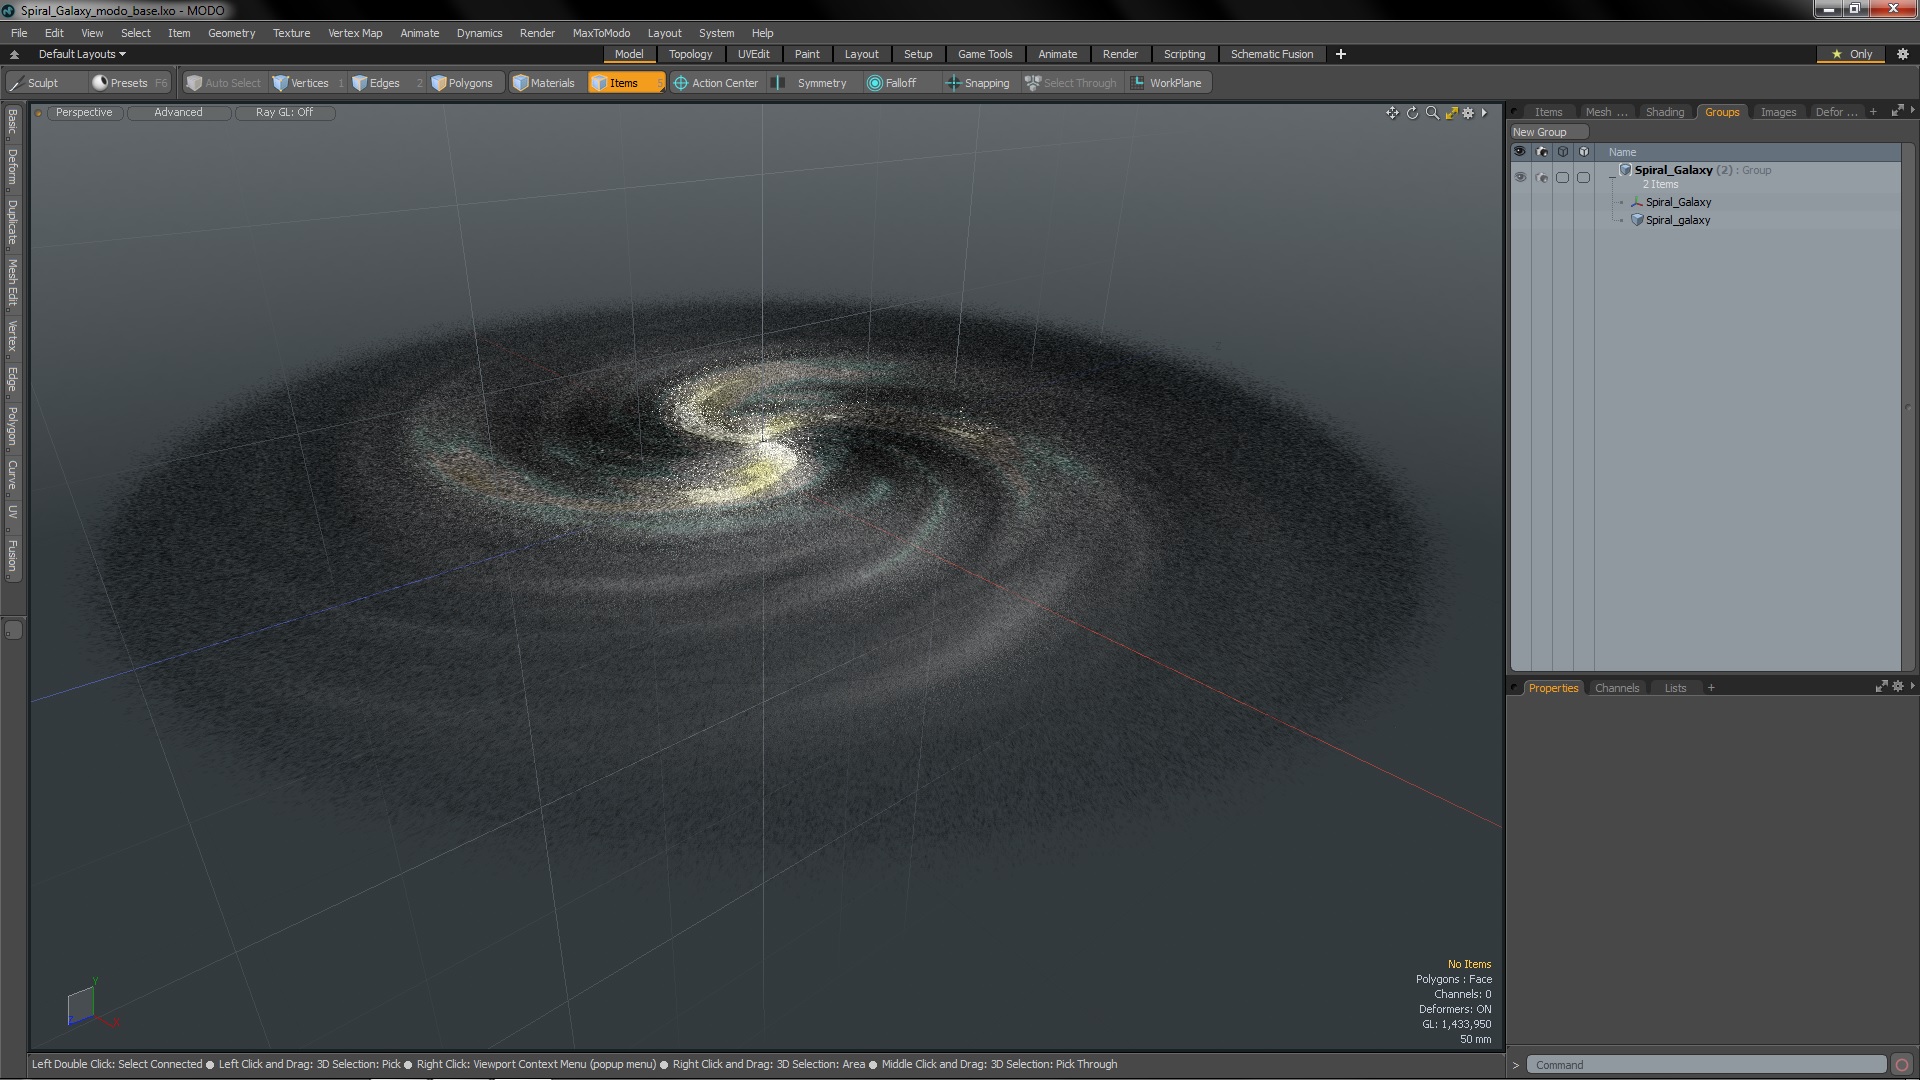Click the command record button

point(1902,1065)
